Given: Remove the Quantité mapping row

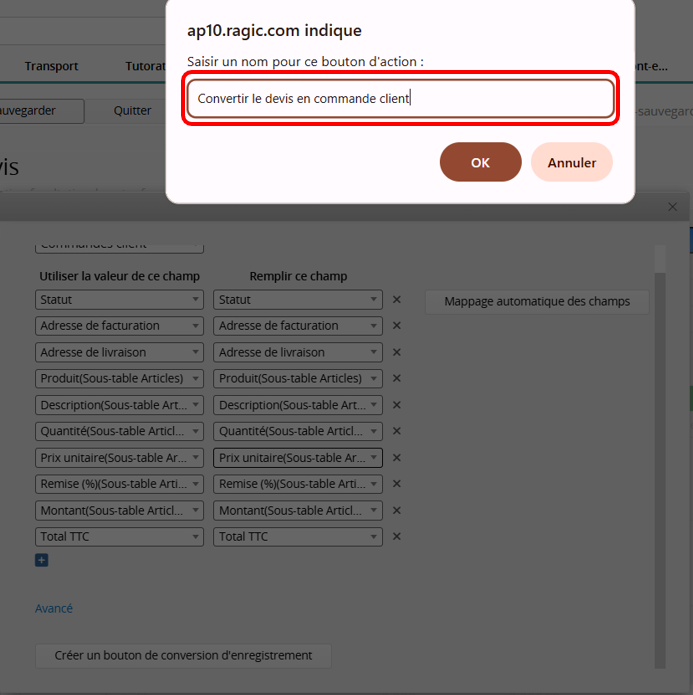Looking at the screenshot, I should point(396,431).
